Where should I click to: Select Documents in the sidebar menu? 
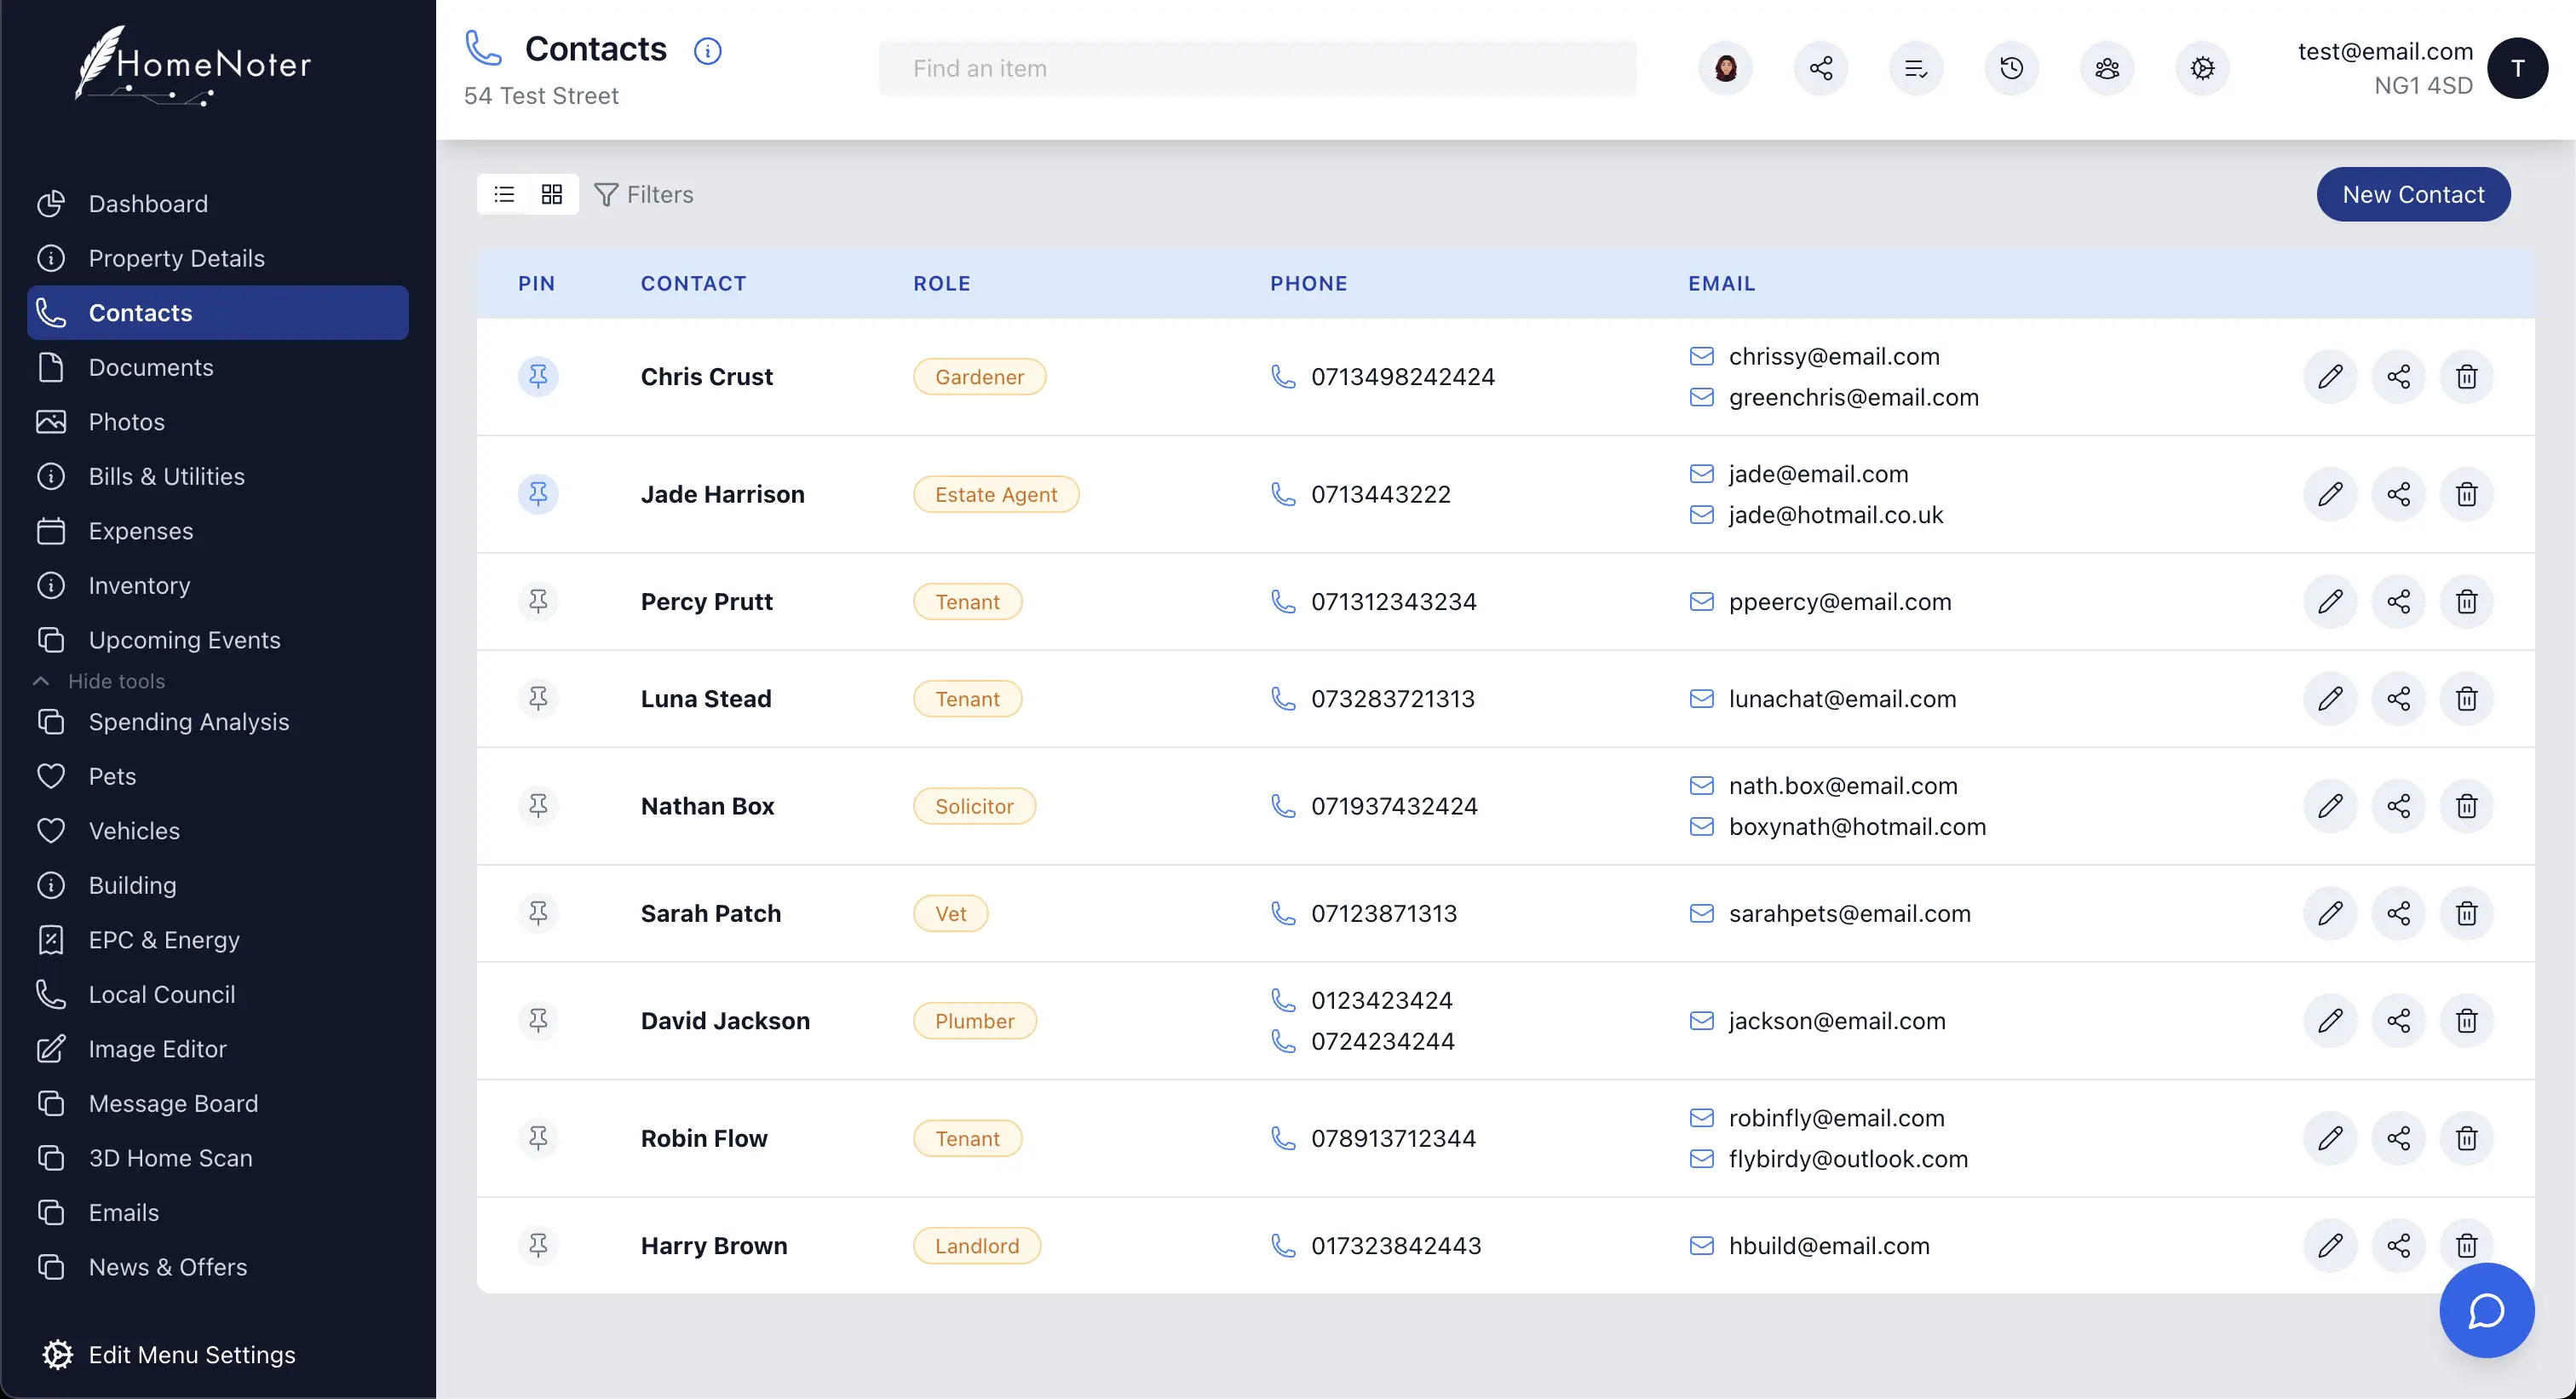[150, 367]
